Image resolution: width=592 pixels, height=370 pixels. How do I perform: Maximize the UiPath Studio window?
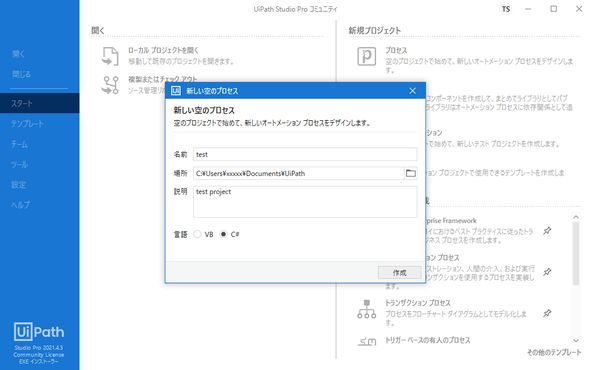click(553, 9)
